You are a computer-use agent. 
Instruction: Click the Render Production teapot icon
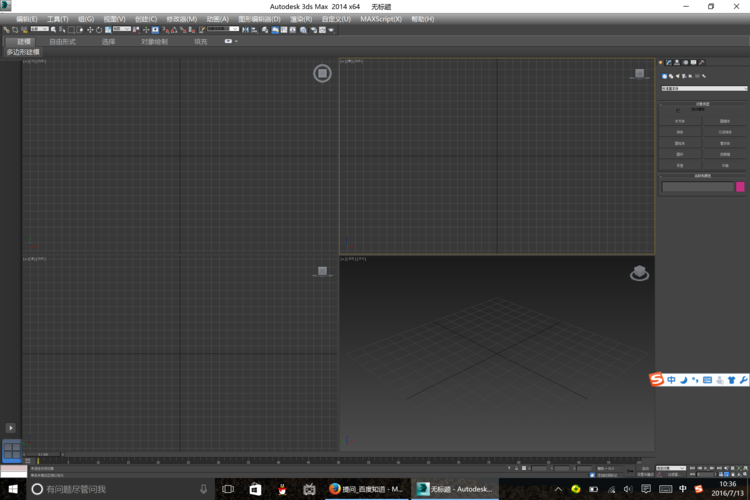(x=331, y=30)
